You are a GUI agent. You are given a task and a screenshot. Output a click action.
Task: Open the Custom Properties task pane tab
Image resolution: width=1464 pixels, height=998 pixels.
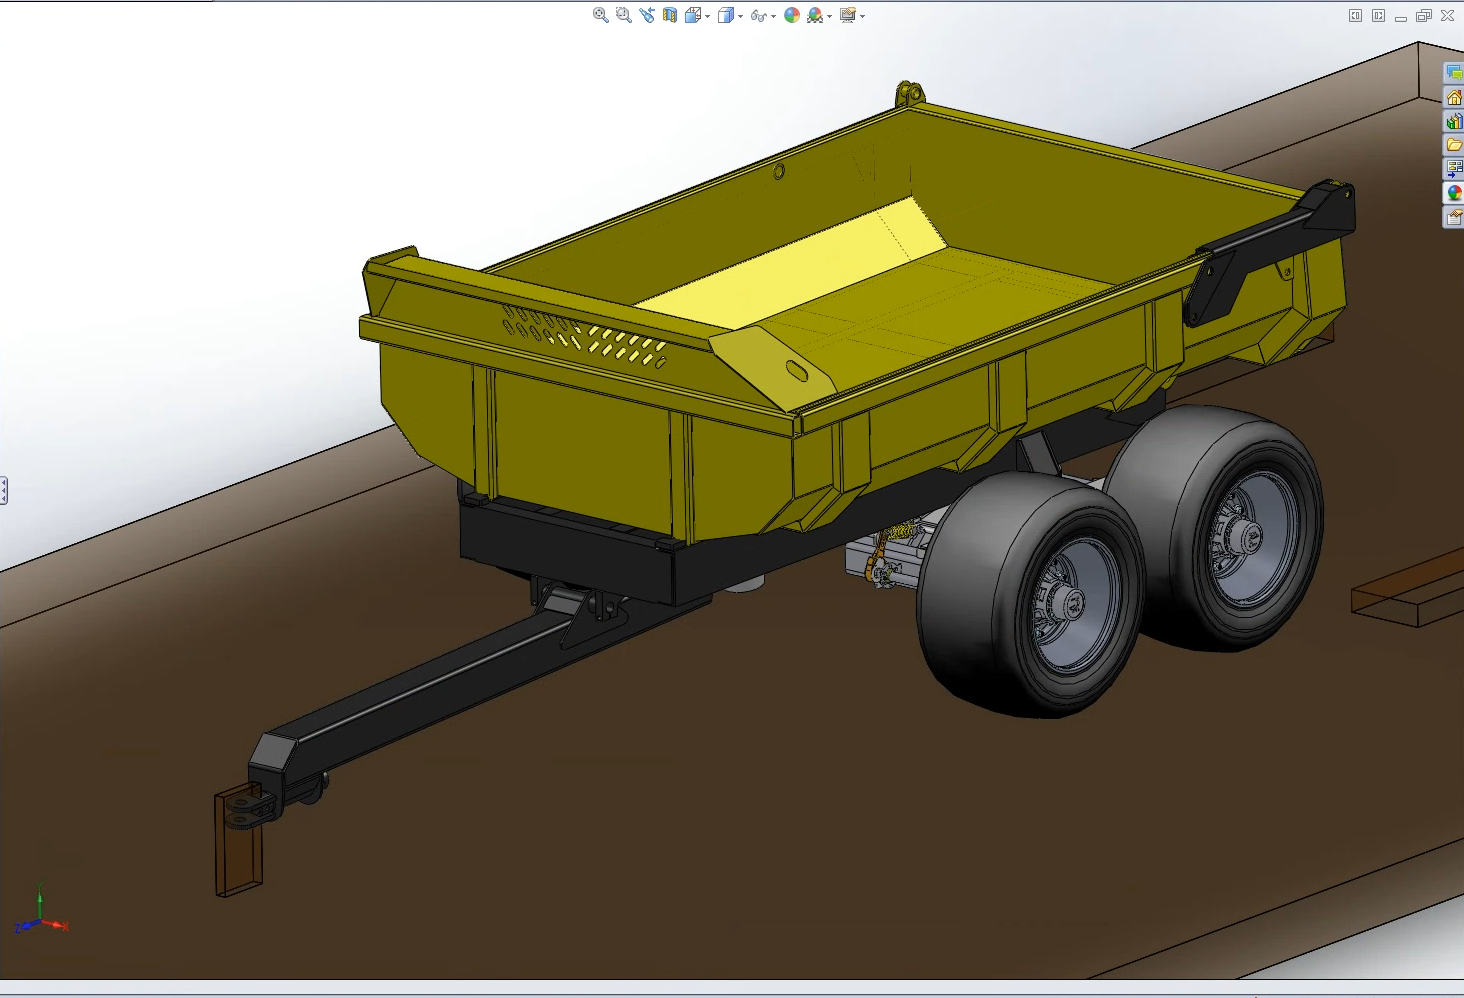point(1454,217)
